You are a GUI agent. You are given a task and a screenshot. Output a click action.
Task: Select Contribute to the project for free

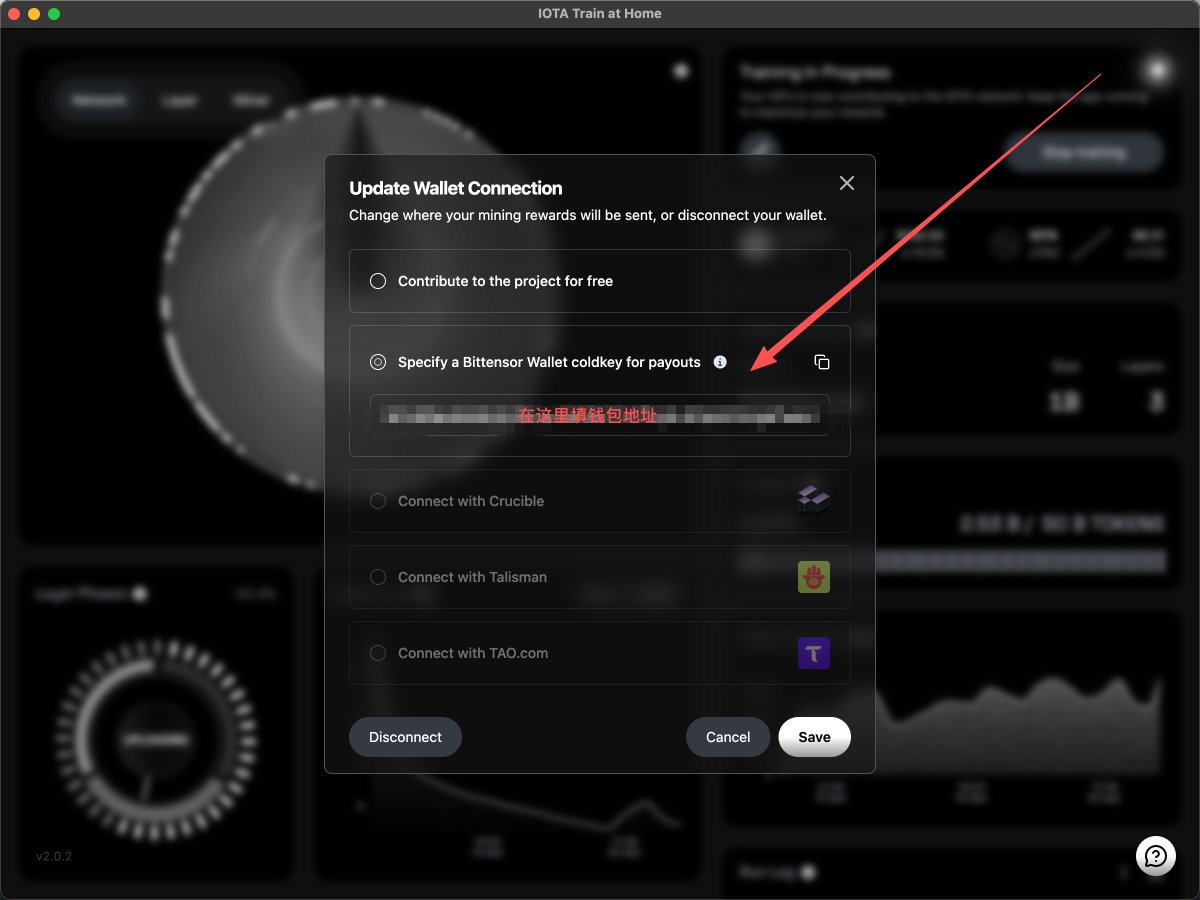pyautogui.click(x=378, y=281)
